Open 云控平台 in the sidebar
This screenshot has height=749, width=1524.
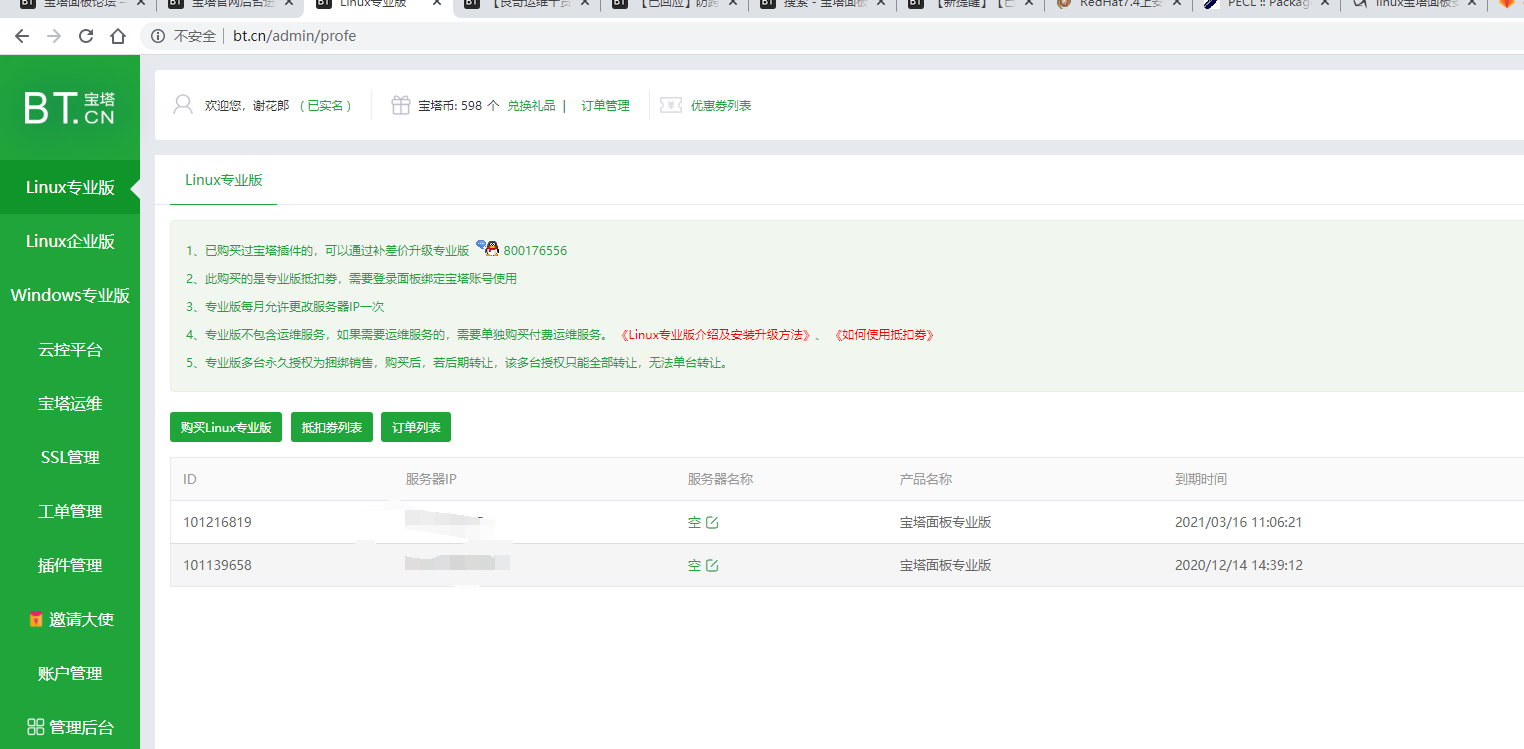click(70, 350)
